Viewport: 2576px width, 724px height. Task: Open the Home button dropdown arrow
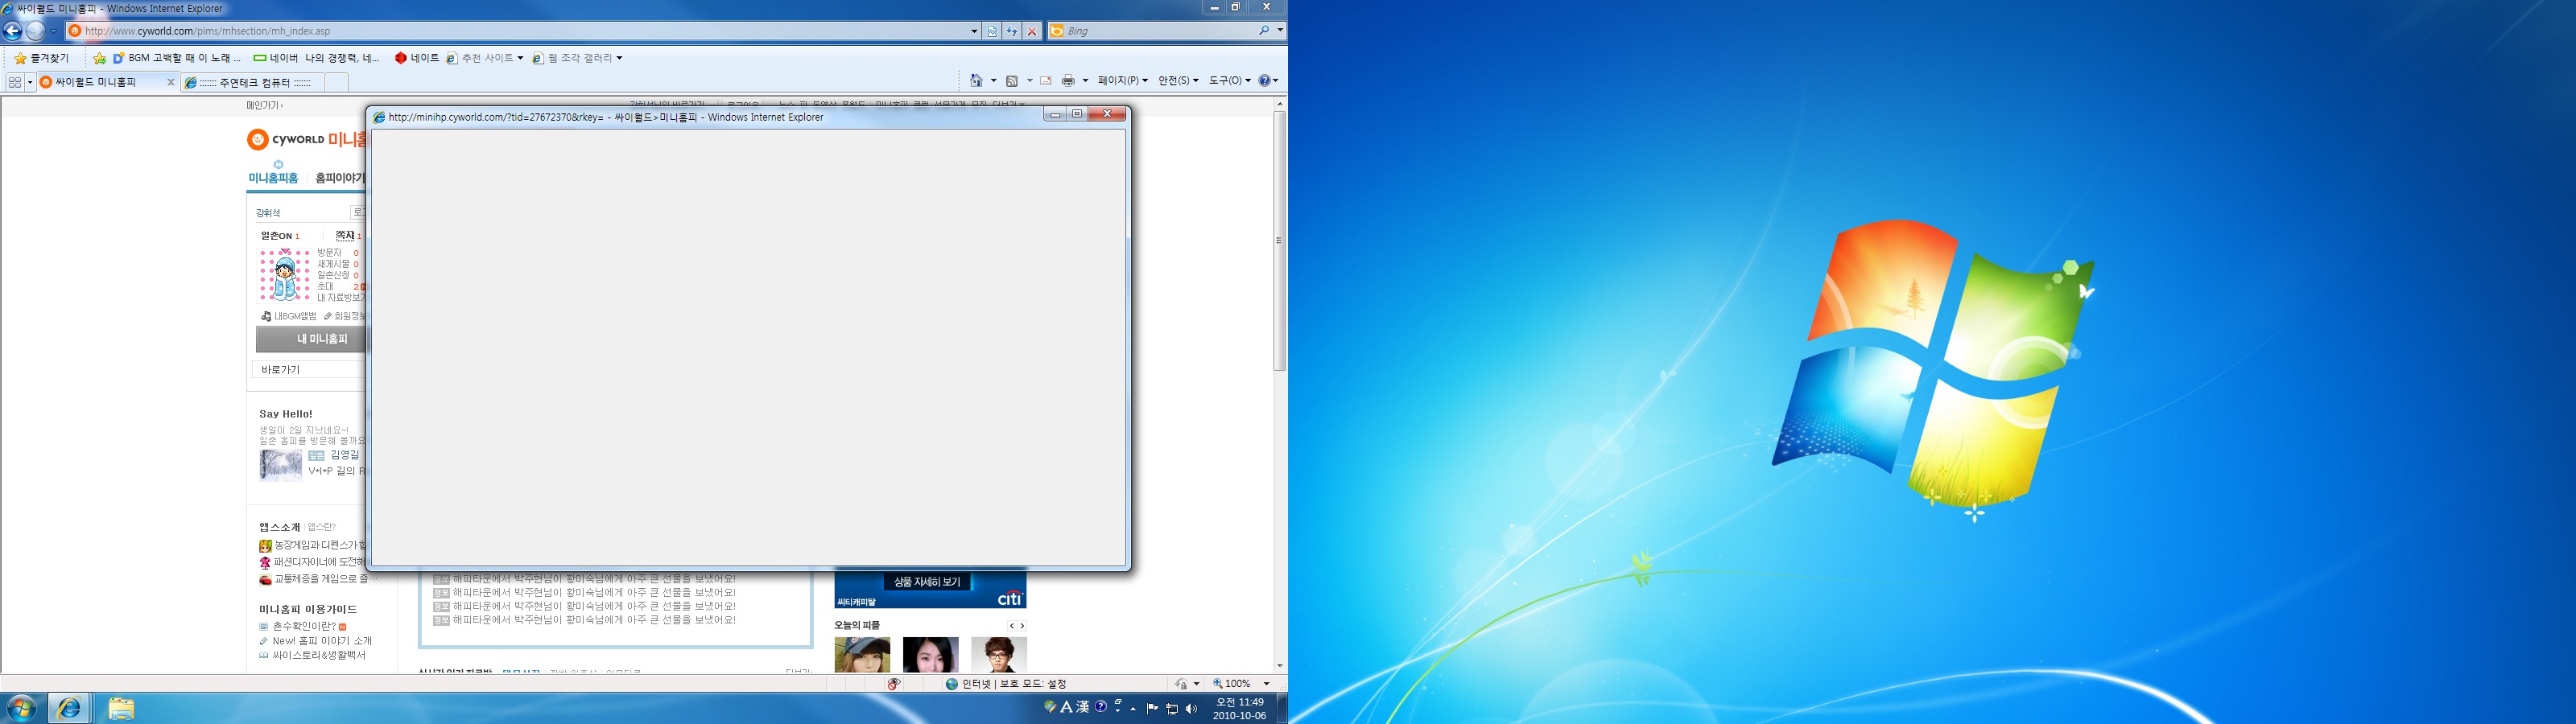(x=993, y=80)
